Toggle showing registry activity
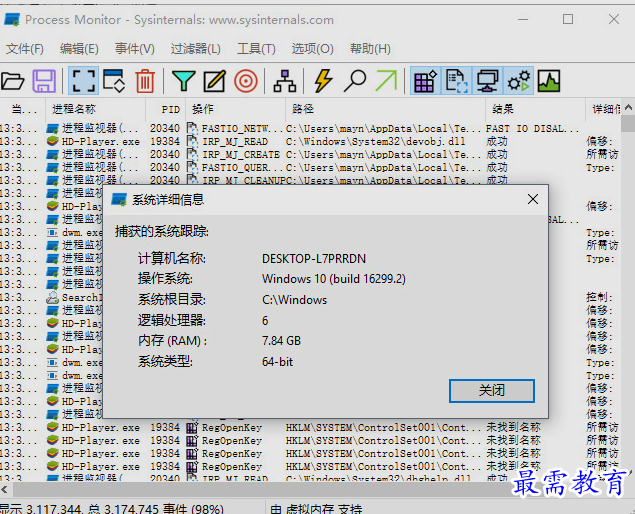Screen dimensions: 635x514 point(426,81)
